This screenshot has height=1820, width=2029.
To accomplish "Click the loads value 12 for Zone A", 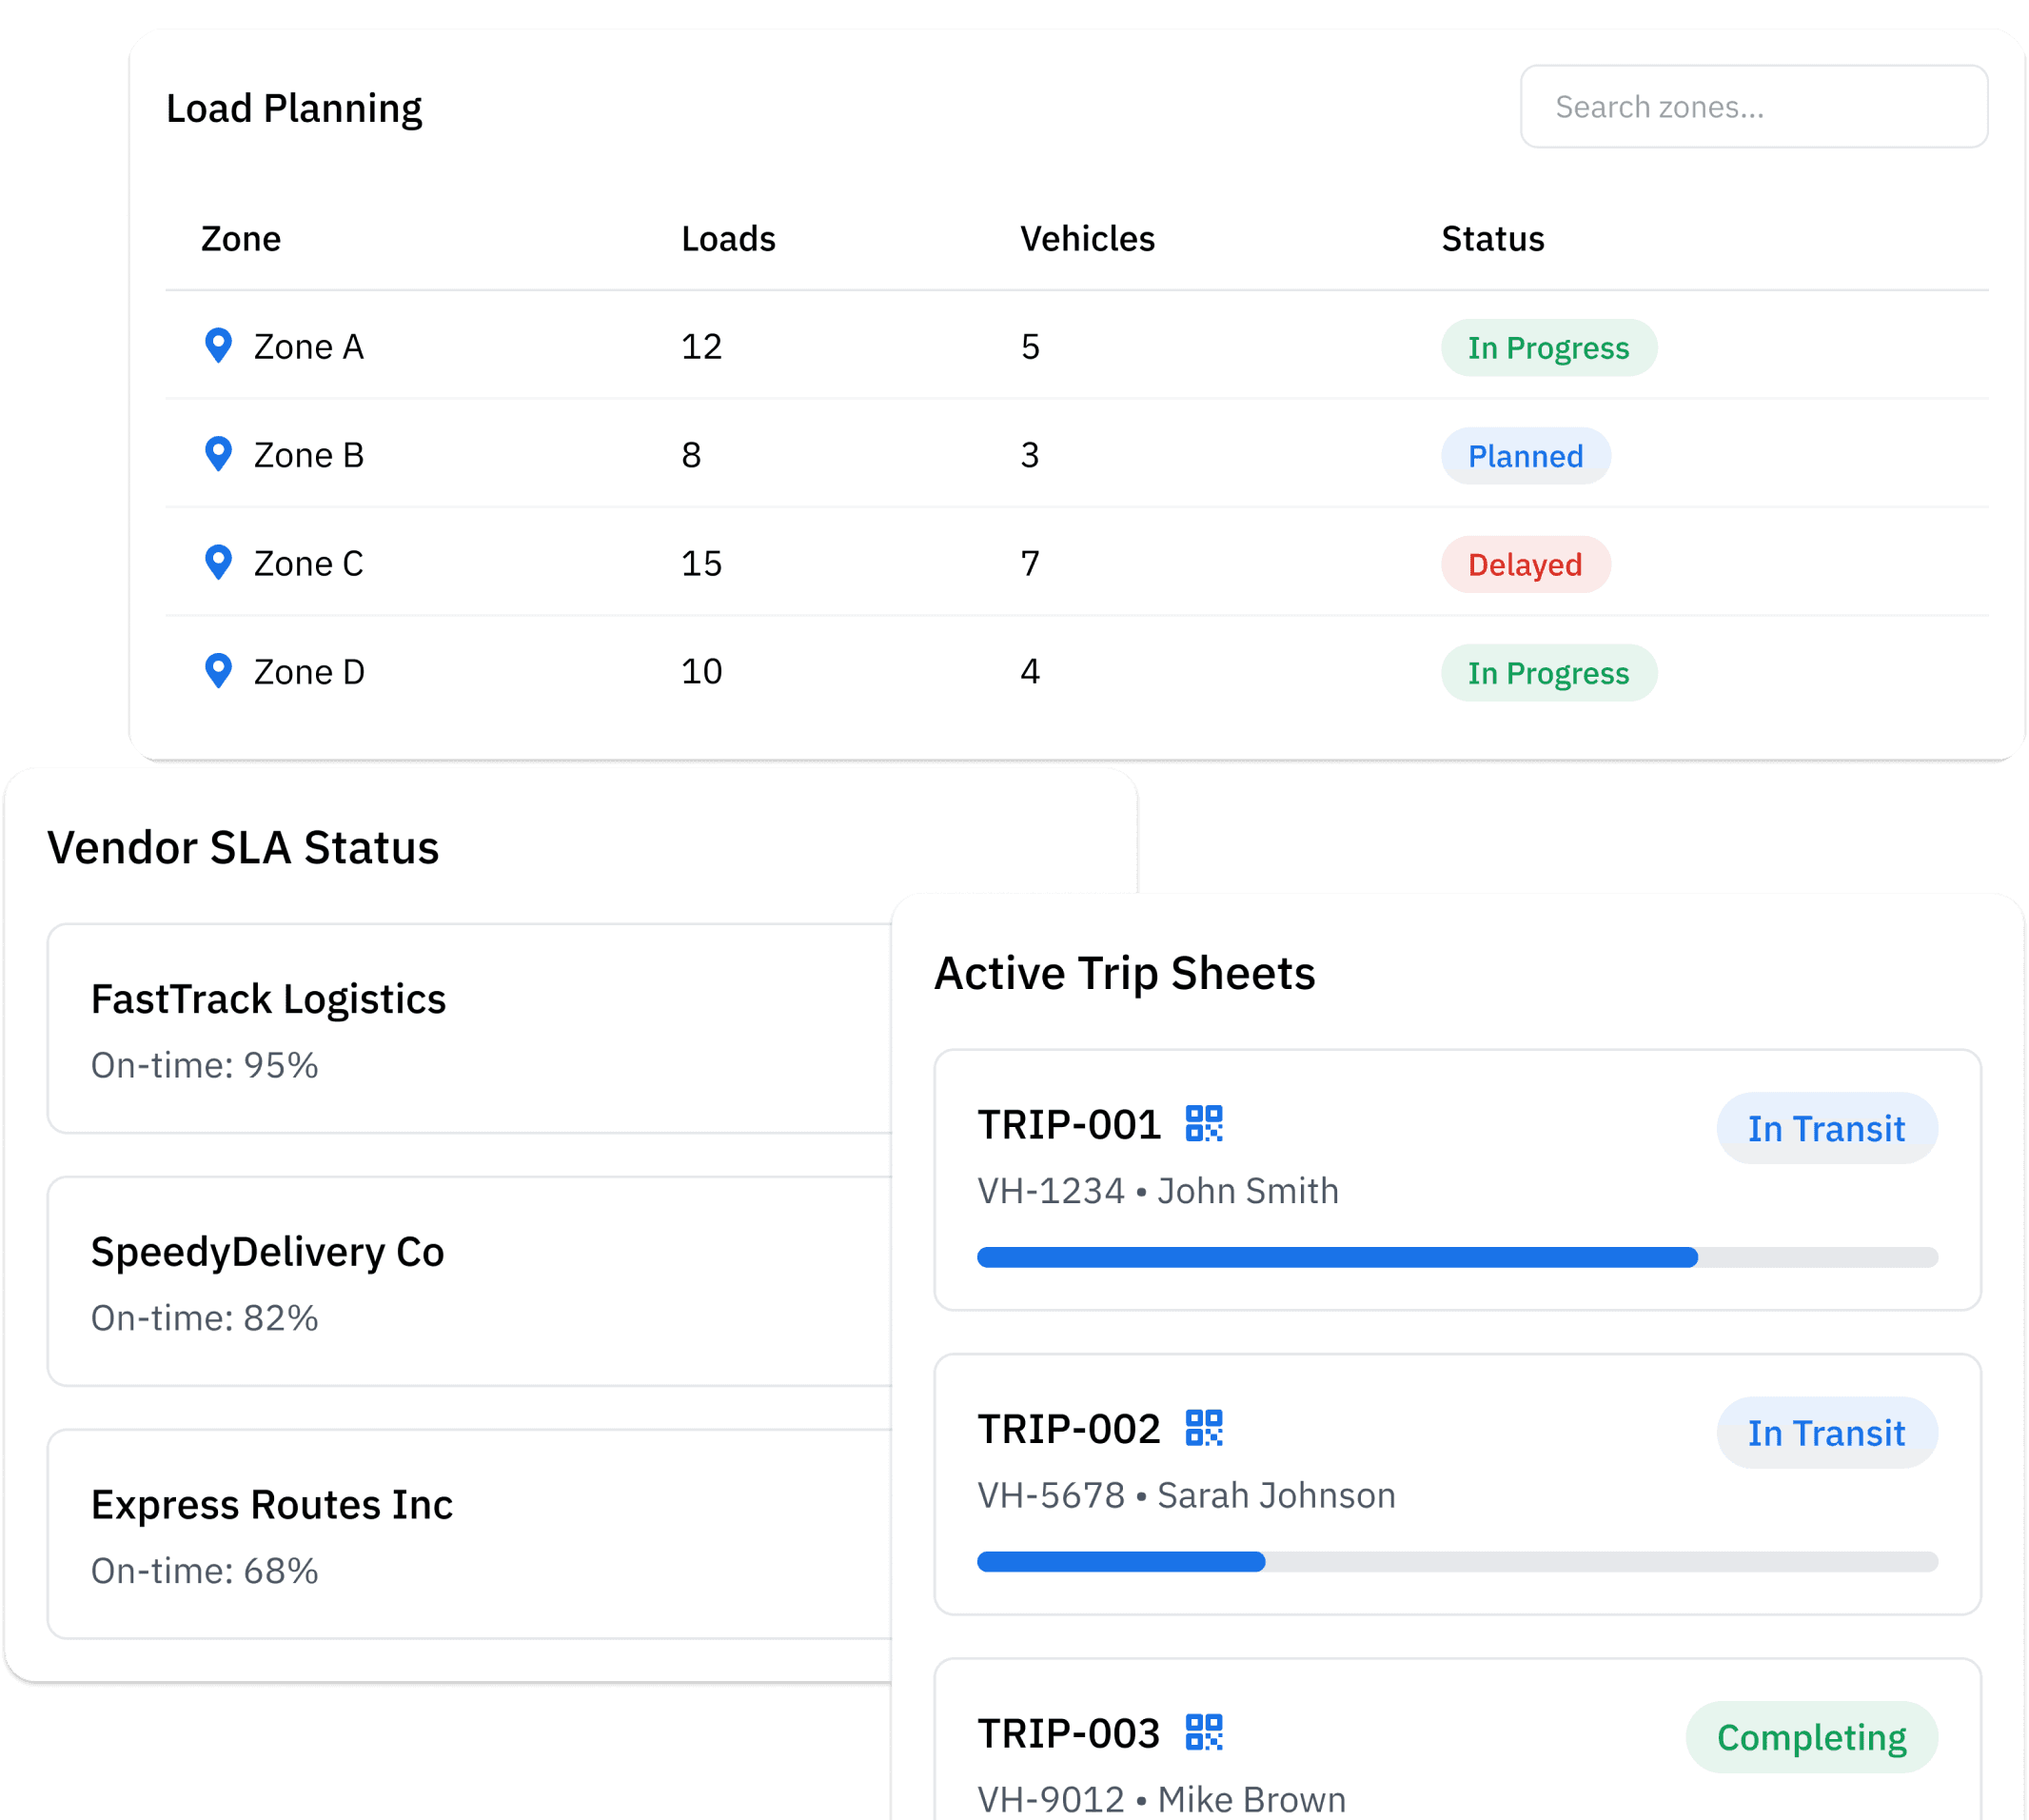I will pos(701,347).
